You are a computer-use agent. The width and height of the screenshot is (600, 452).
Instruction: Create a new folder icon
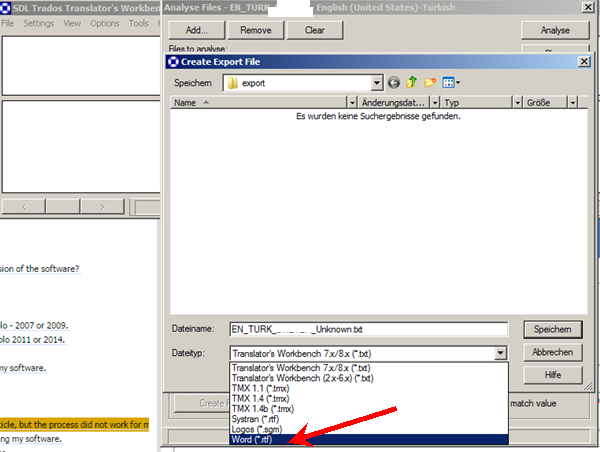click(430, 82)
